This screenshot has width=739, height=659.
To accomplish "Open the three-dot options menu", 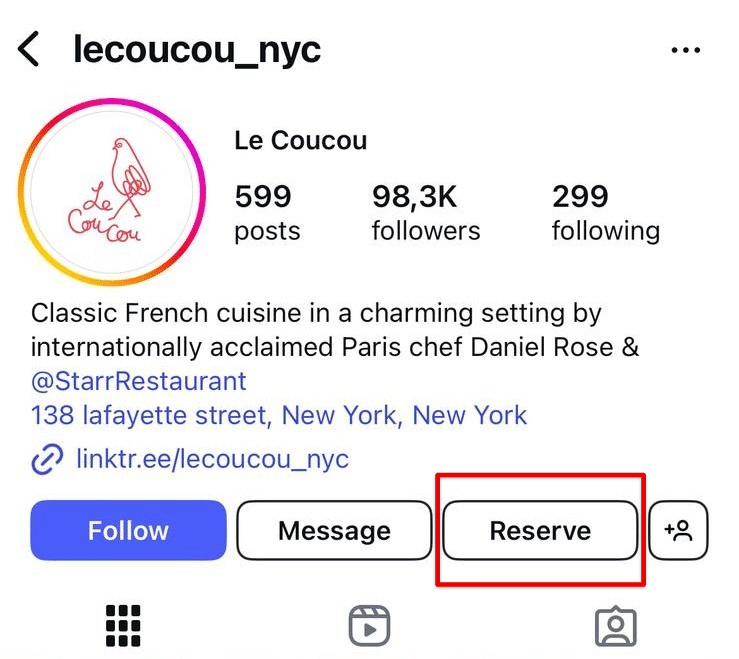I will [x=685, y=49].
